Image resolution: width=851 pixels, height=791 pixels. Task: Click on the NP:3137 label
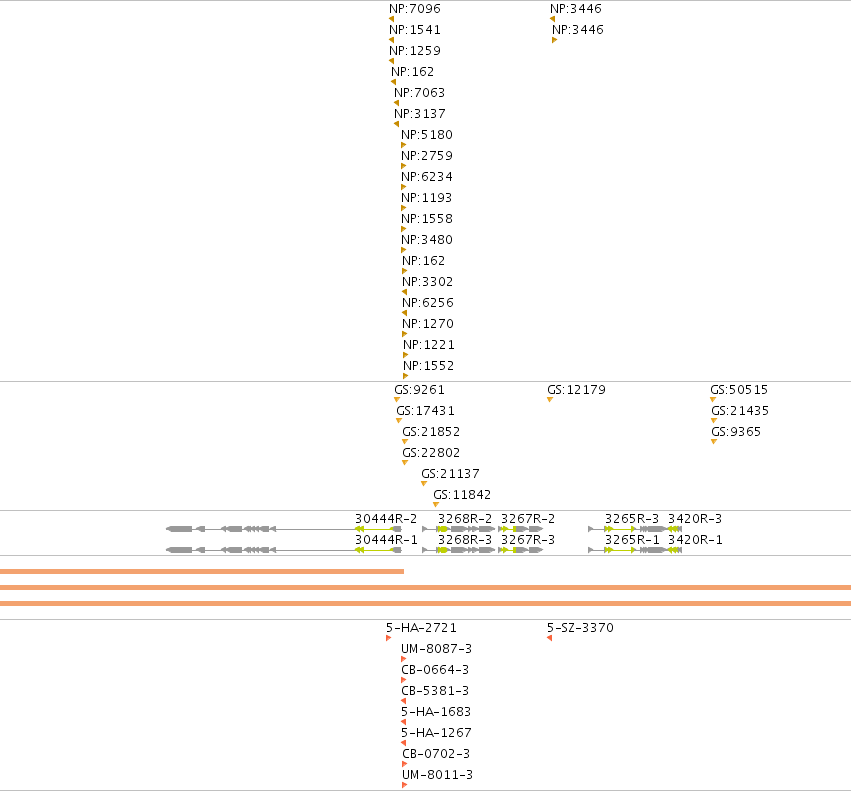click(420, 114)
